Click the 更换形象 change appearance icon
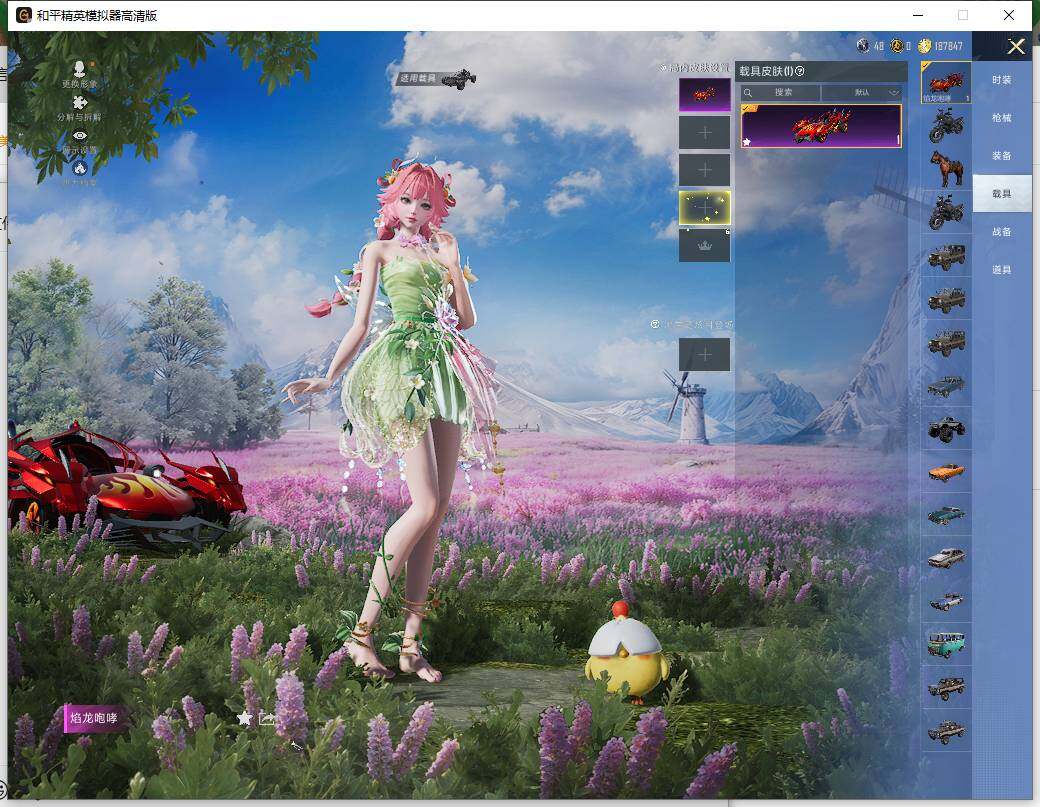The image size is (1040, 807). [x=80, y=69]
